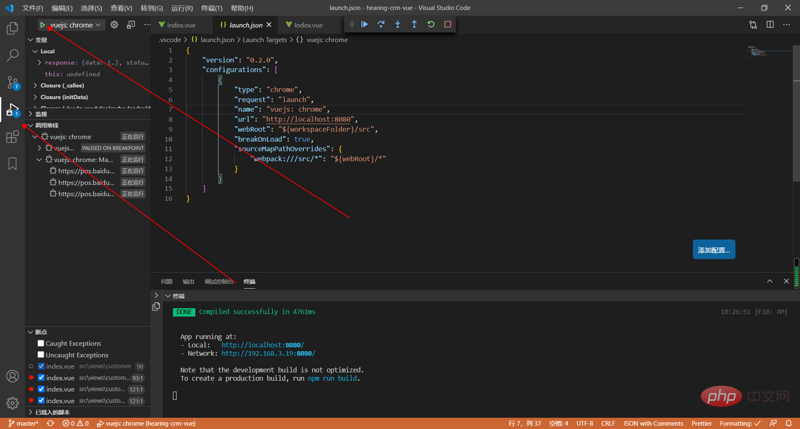Image resolution: width=800 pixels, height=429 pixels.
Task: Expand the 已载入的脚本 loaded scripts section
Action: tap(31, 412)
